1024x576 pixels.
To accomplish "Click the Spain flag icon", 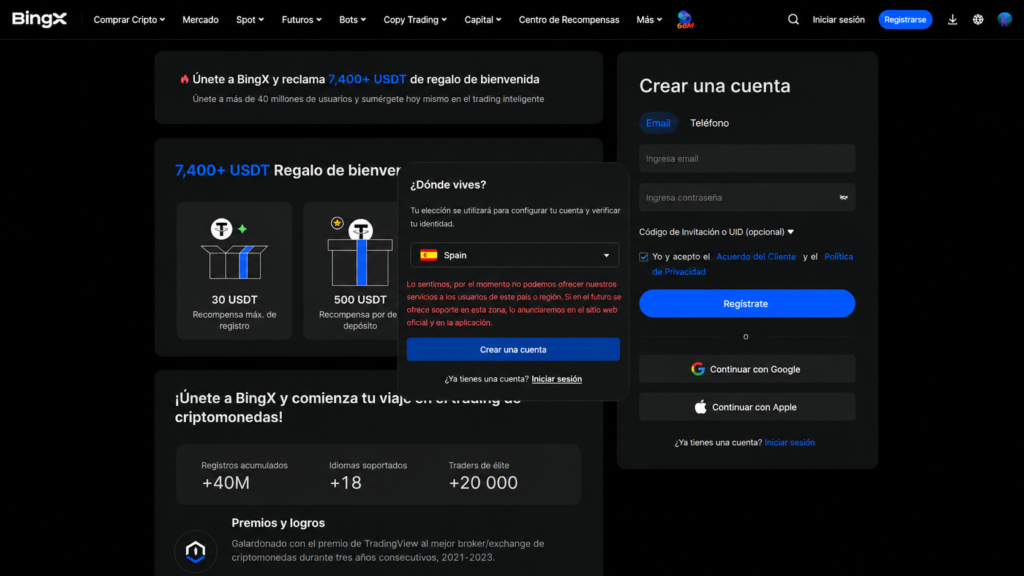I will (428, 255).
